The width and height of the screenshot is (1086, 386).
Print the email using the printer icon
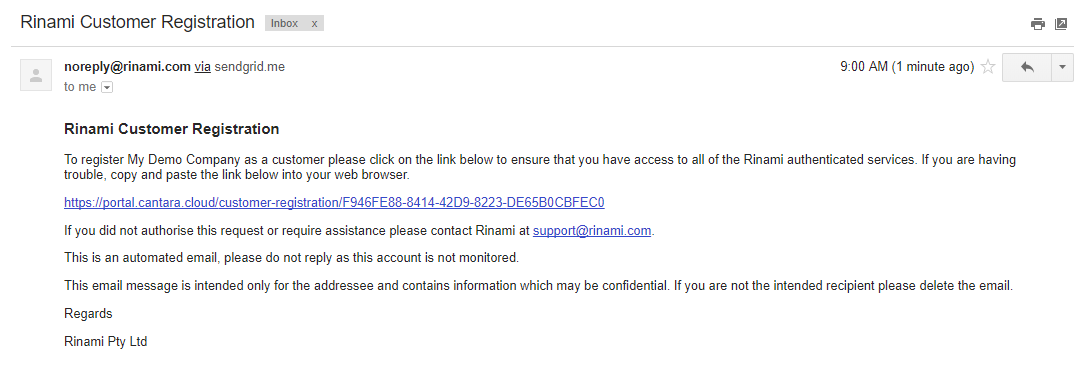click(1037, 24)
